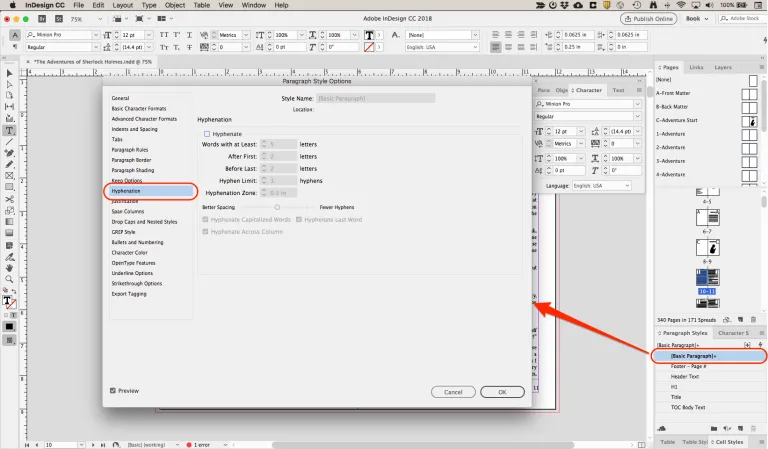Select the Pen tool
The image size is (768, 449).
click(x=9, y=153)
